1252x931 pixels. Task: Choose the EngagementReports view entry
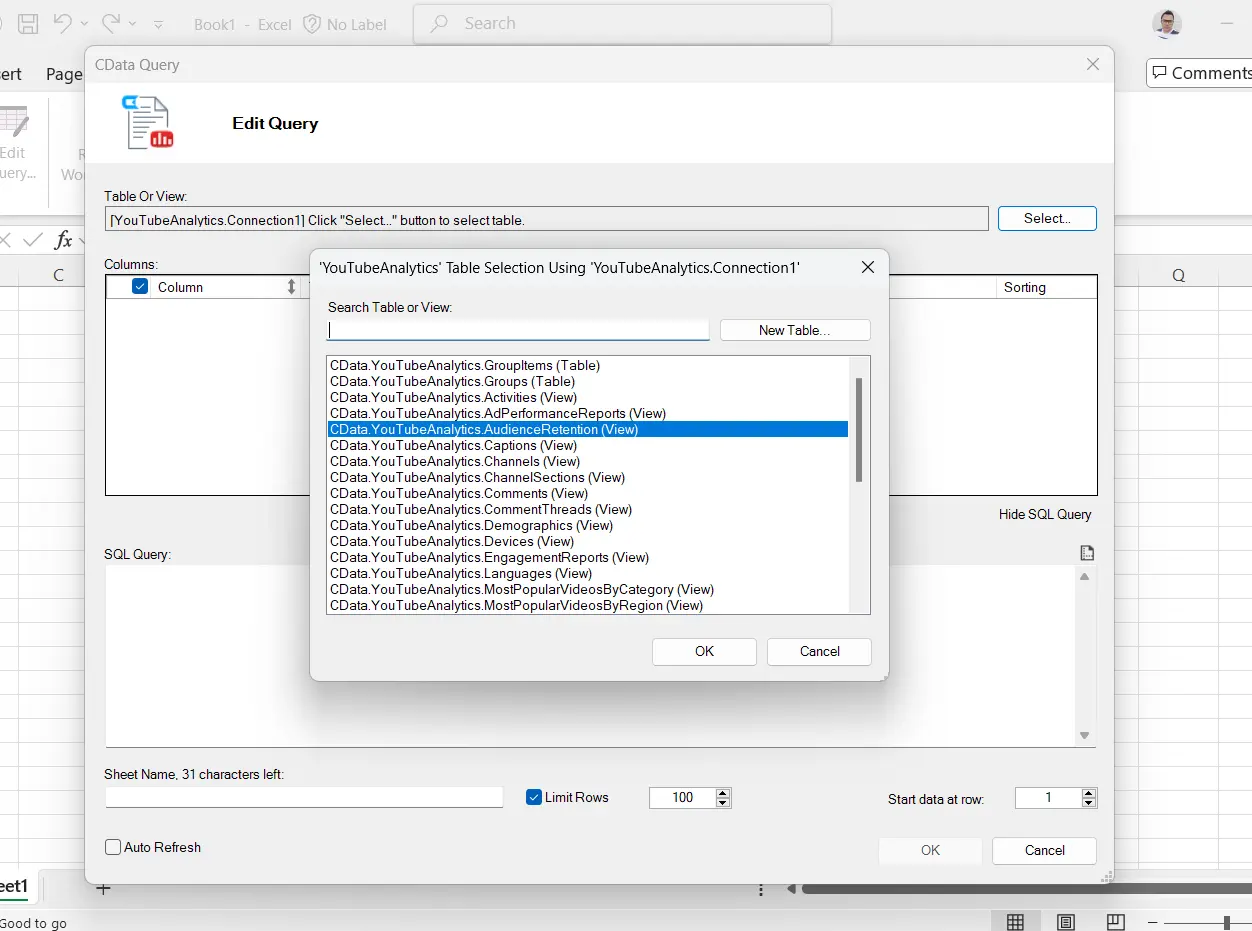tap(489, 557)
